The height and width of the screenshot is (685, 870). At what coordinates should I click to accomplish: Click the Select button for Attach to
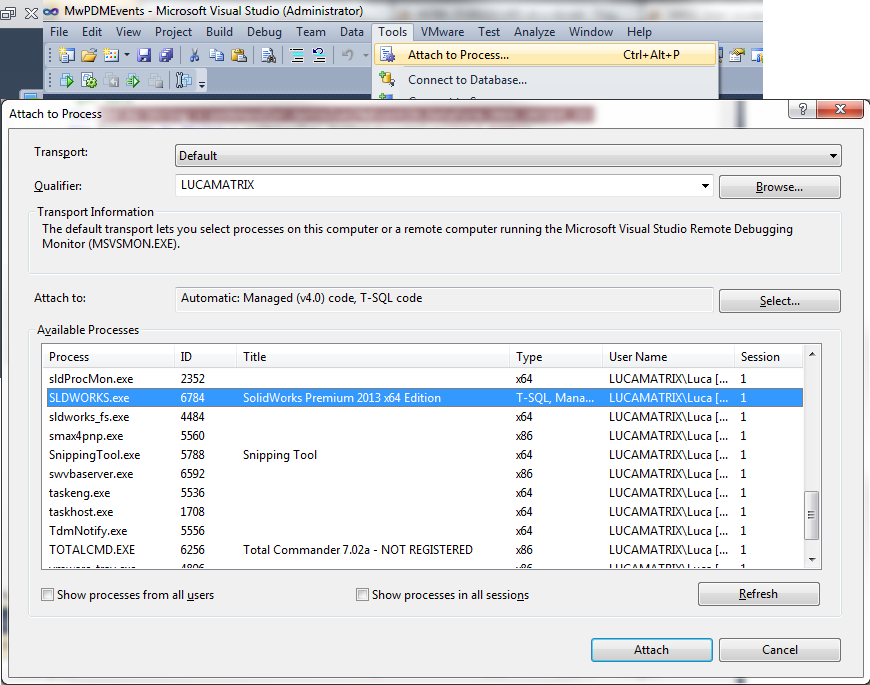click(780, 301)
